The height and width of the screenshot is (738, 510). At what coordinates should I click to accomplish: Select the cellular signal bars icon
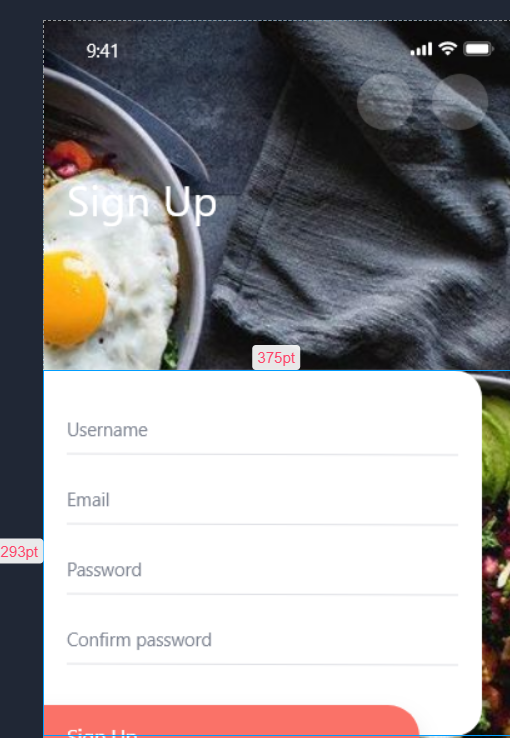(x=421, y=49)
